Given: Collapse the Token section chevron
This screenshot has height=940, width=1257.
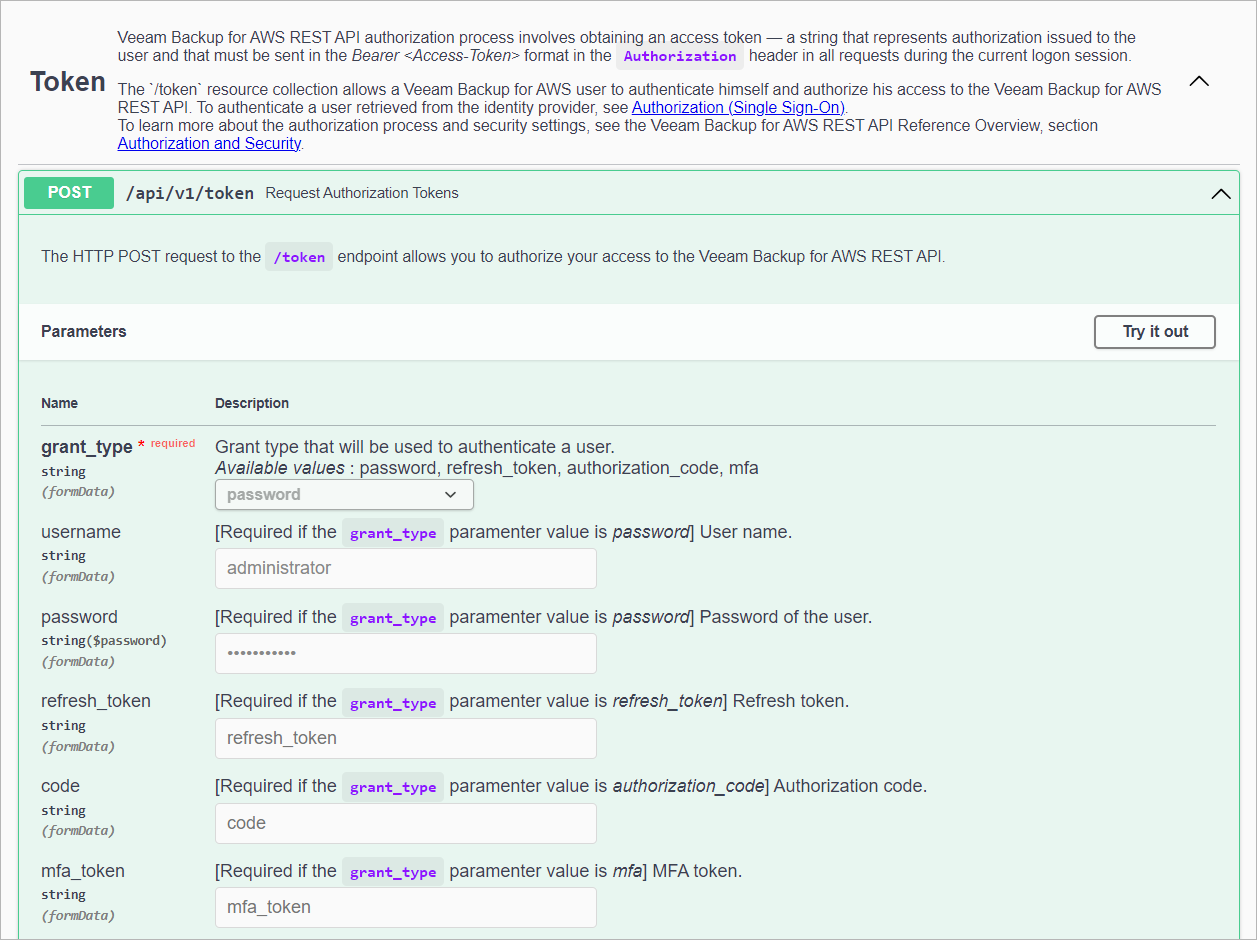Looking at the screenshot, I should coord(1199,81).
